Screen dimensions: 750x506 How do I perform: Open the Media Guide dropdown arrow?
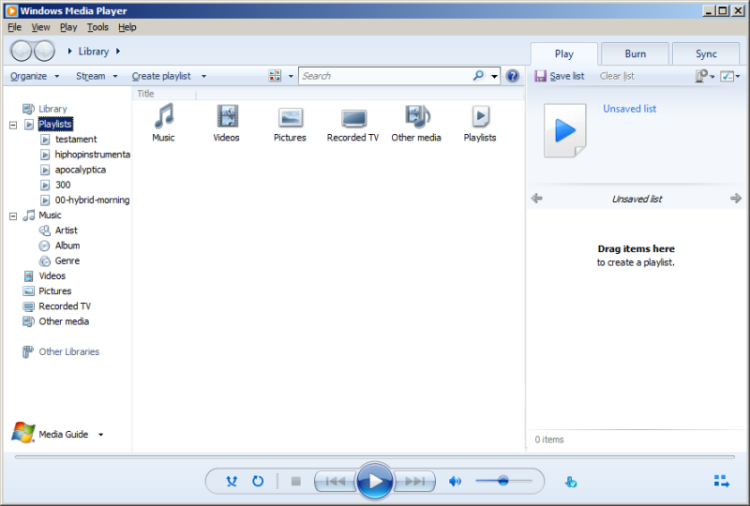click(101, 435)
